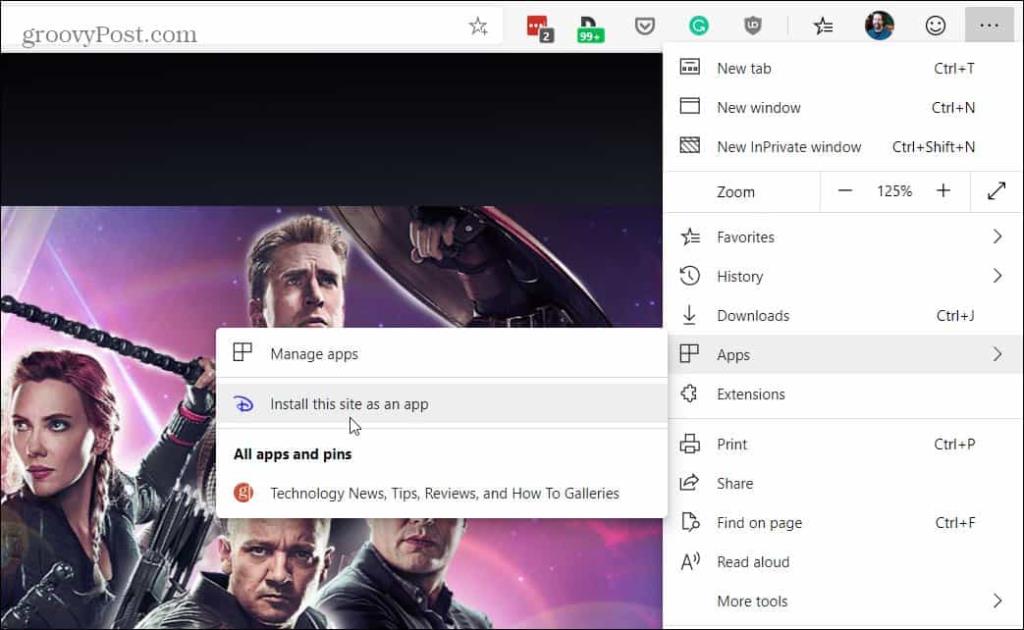This screenshot has width=1024, height=630.
Task: Open the red extension with badge 2
Action: point(540,28)
